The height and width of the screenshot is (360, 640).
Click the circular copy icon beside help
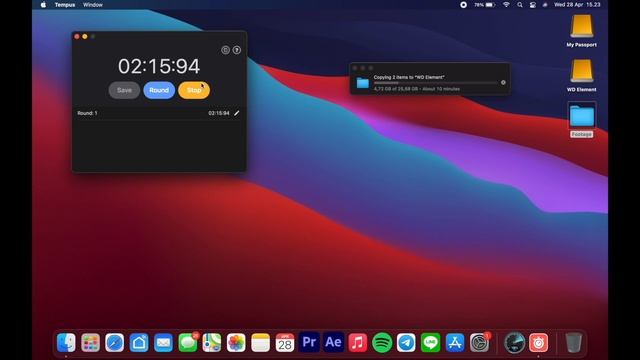coord(225,50)
